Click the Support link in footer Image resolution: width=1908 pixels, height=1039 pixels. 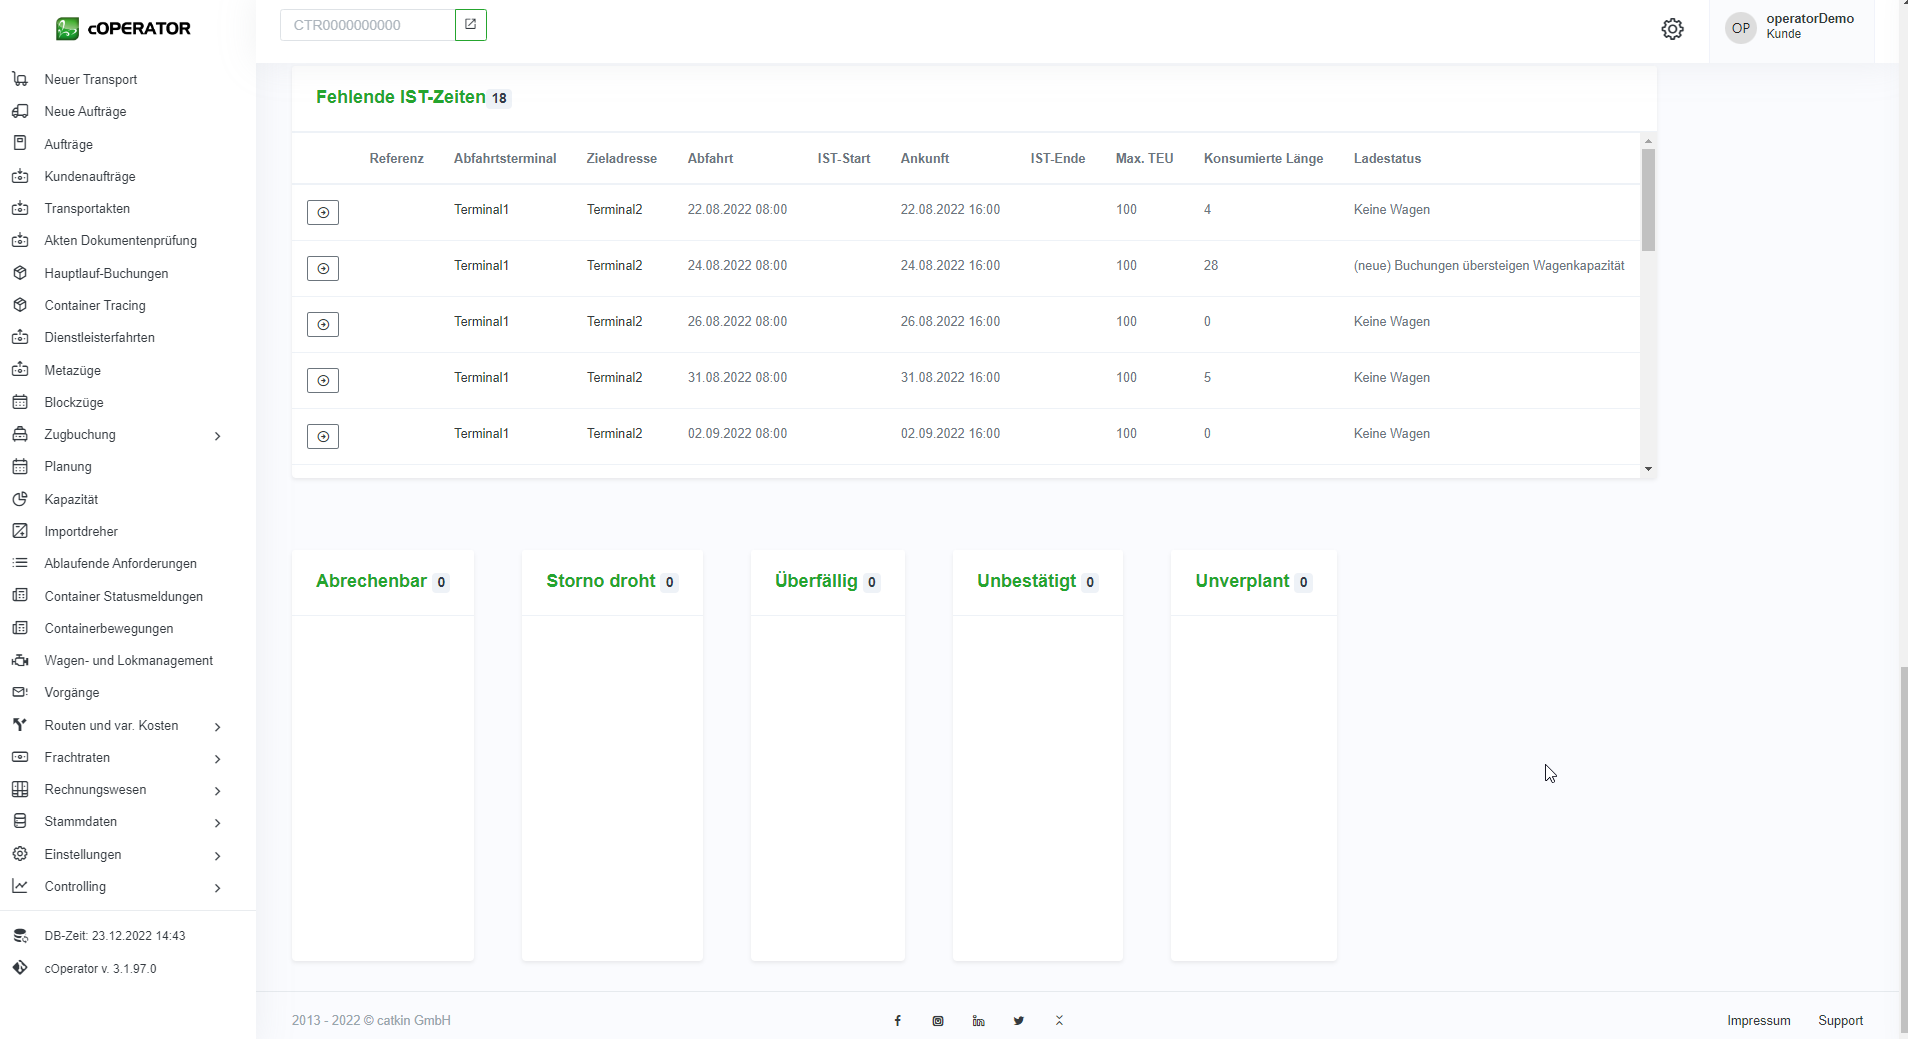tap(1840, 1021)
